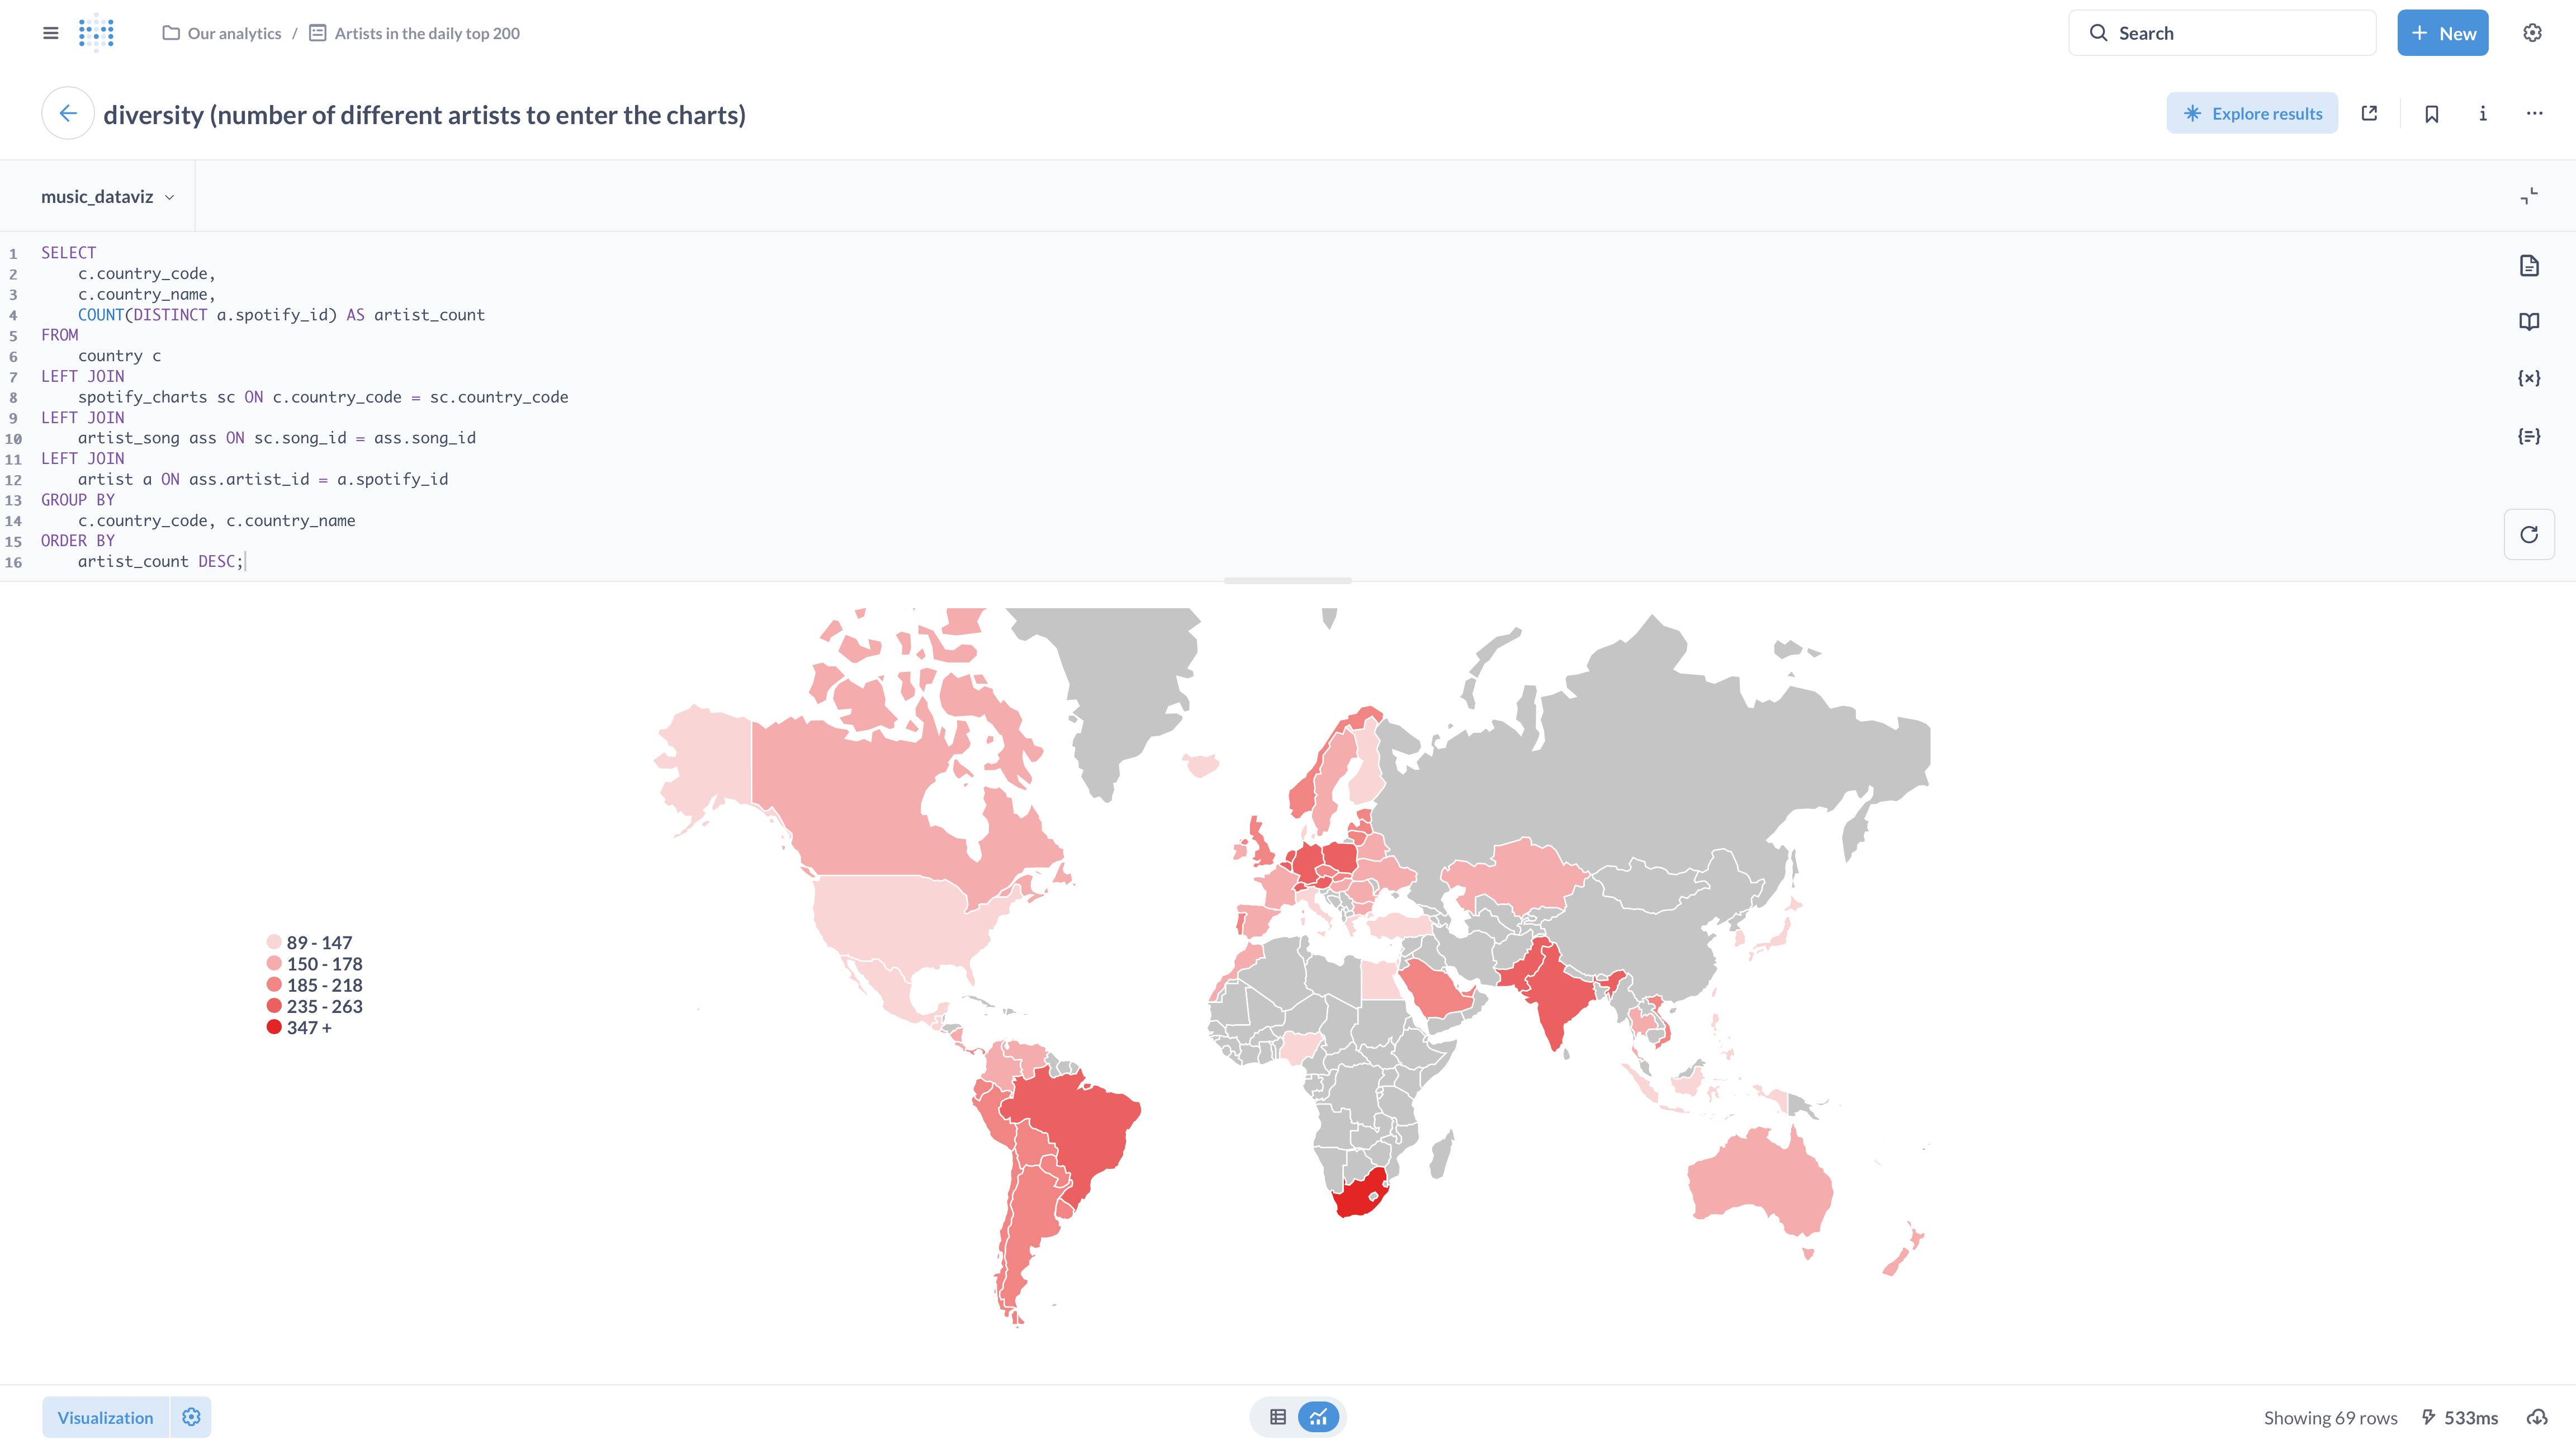Open the New creation menu
The height and width of the screenshot is (1449, 2576).
pos(2442,33)
